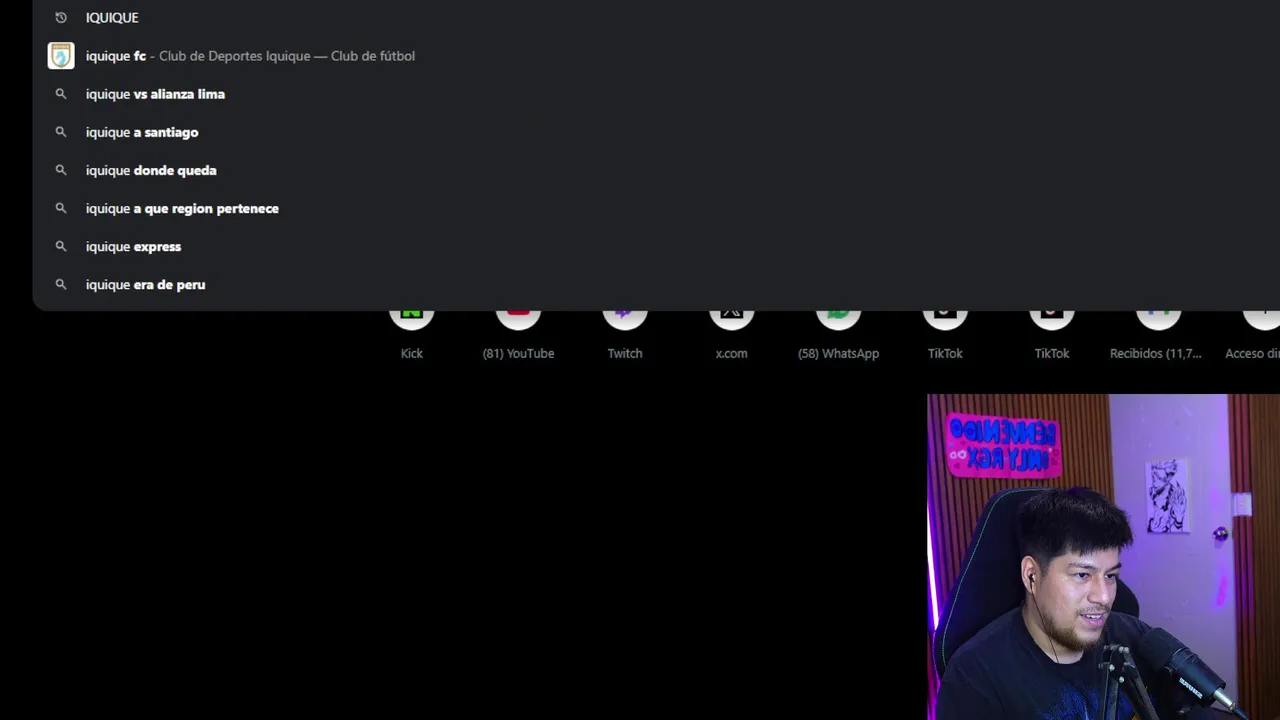Click search icon beside iquique express
The height and width of the screenshot is (720, 1280).
tap(61, 246)
